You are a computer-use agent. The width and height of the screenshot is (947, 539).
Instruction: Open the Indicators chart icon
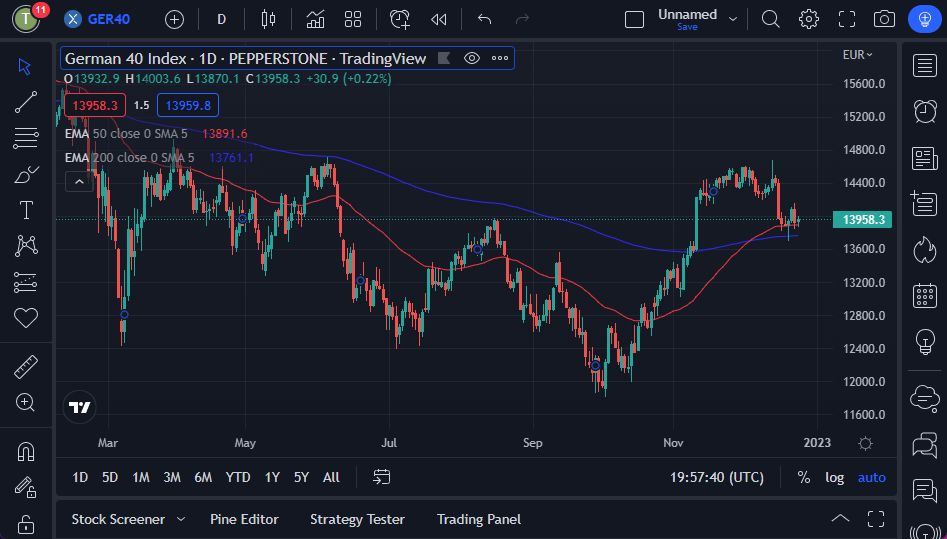pos(315,19)
